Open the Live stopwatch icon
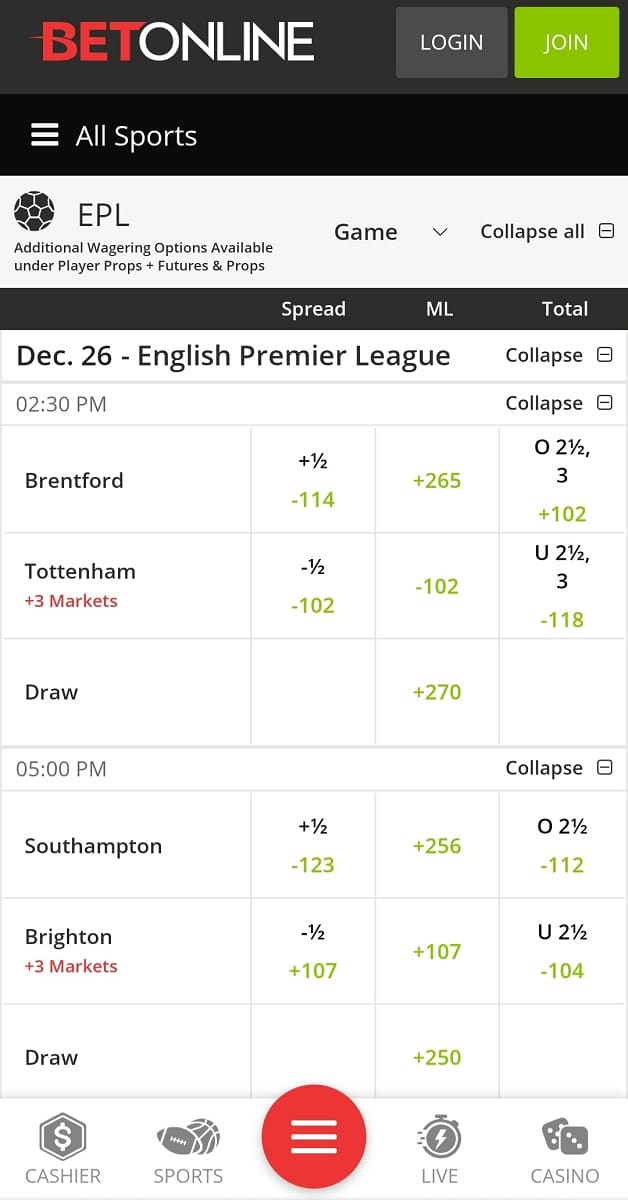This screenshot has width=628, height=1200. [439, 1138]
